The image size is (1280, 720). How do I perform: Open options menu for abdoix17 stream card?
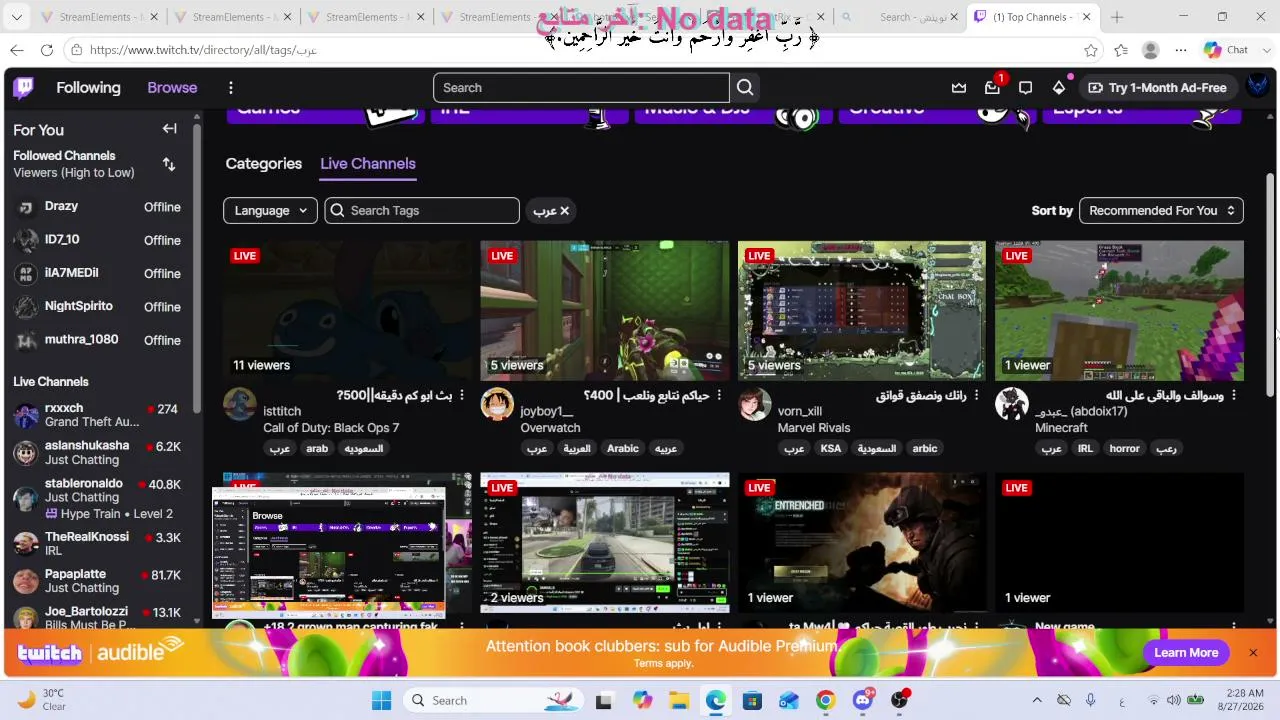pos(1234,396)
